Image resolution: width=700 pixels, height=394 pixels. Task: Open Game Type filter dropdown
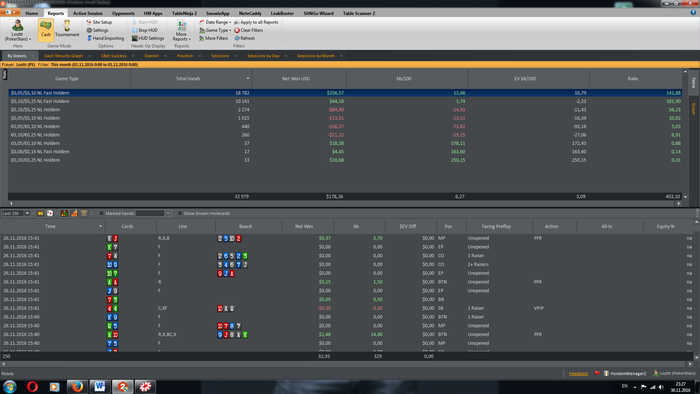click(x=215, y=30)
